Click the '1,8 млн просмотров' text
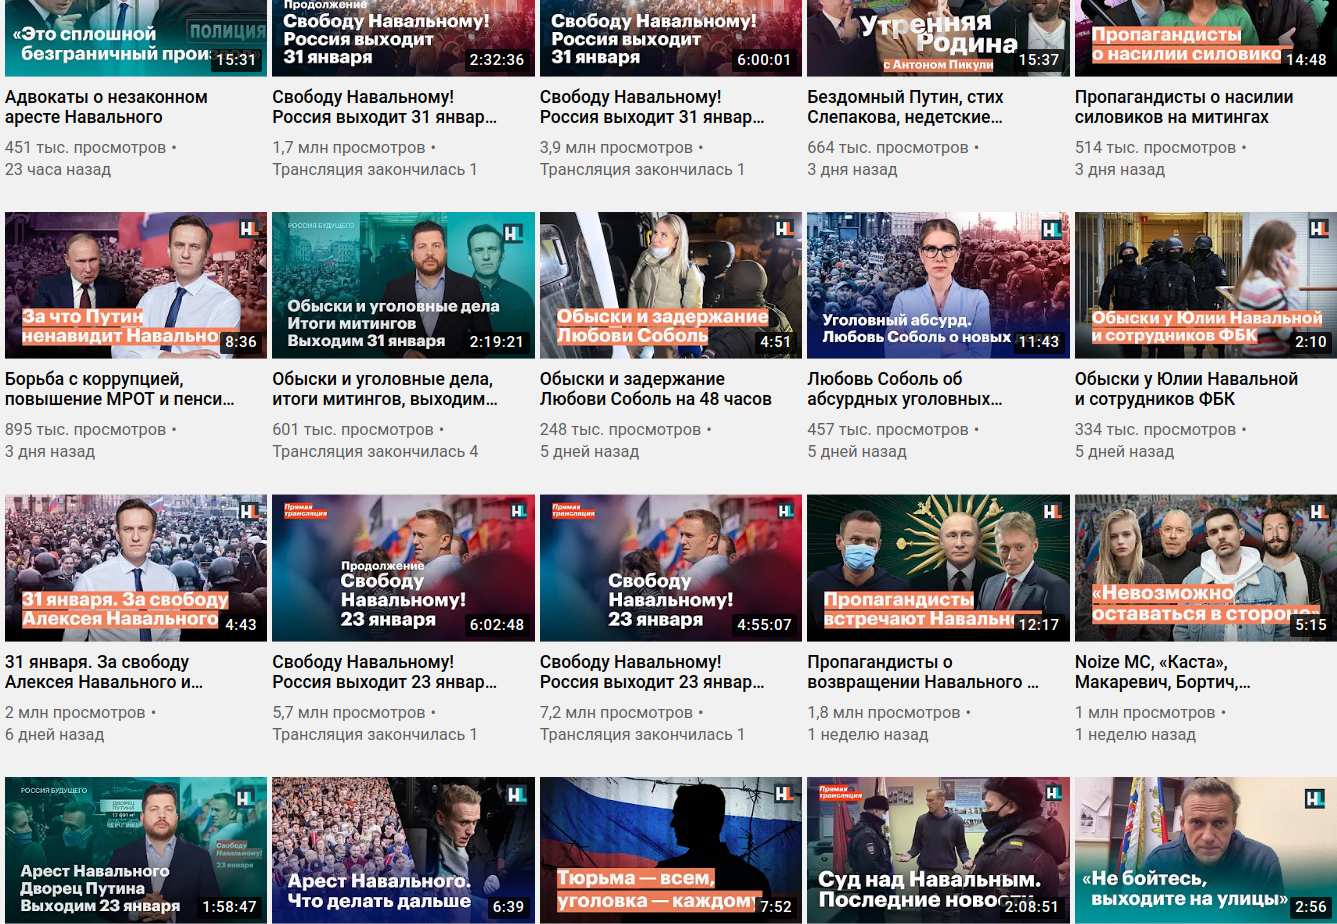 (884, 713)
